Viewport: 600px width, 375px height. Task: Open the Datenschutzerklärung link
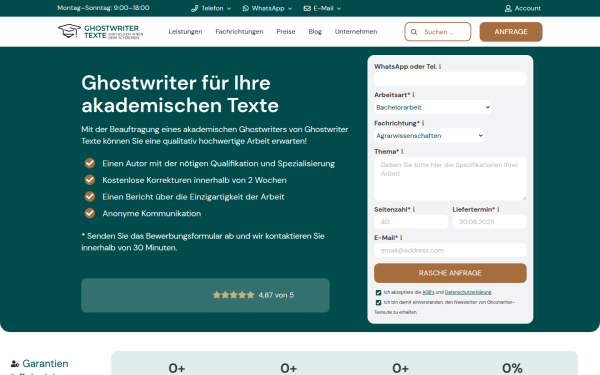click(468, 292)
